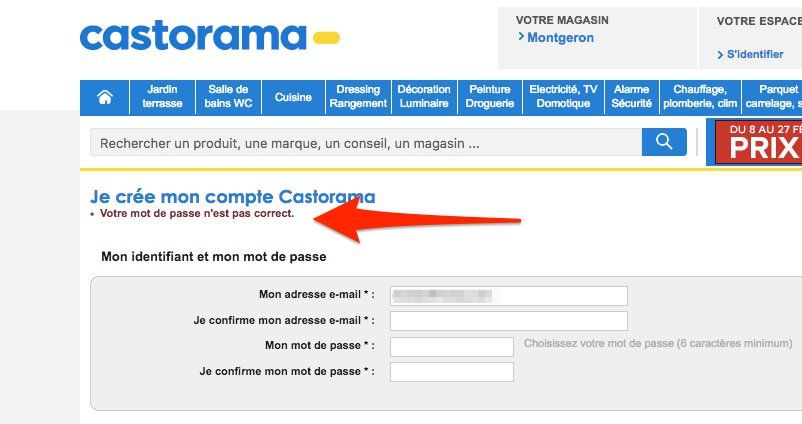The image size is (802, 424).
Task: Go to Décoration Luminaire section
Action: [x=424, y=96]
